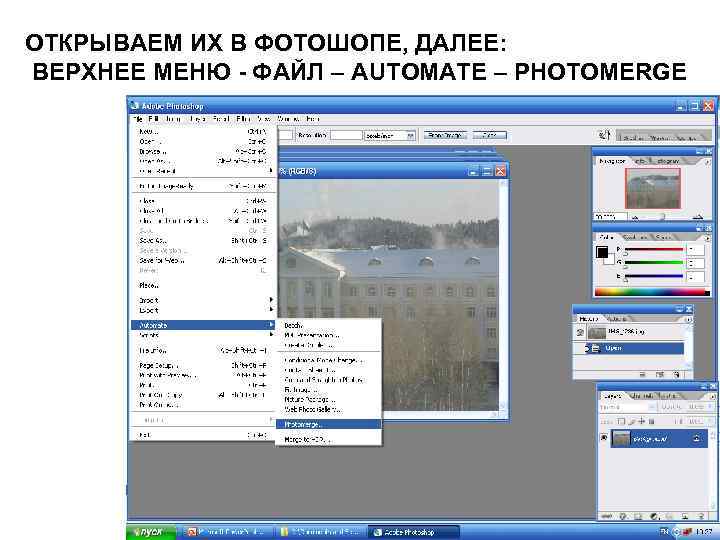Image resolution: width=720 pixels, height=540 pixels.
Task: Create a new layer in Layers panel
Action: (685, 517)
